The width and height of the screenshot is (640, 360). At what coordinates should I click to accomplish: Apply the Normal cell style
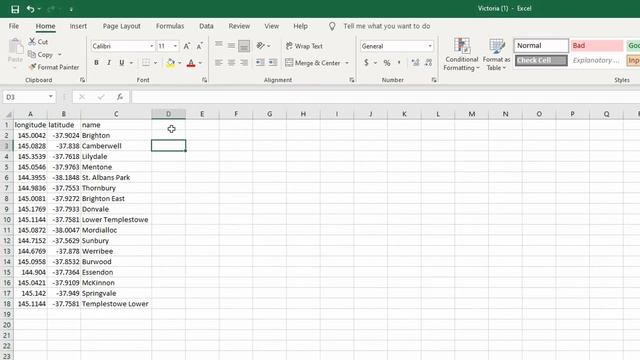[541, 46]
